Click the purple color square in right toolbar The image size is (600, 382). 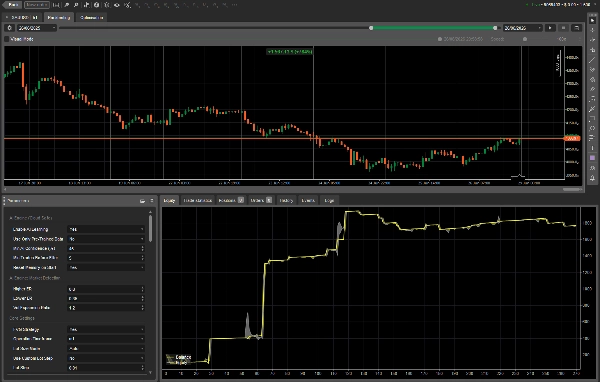pos(592,158)
